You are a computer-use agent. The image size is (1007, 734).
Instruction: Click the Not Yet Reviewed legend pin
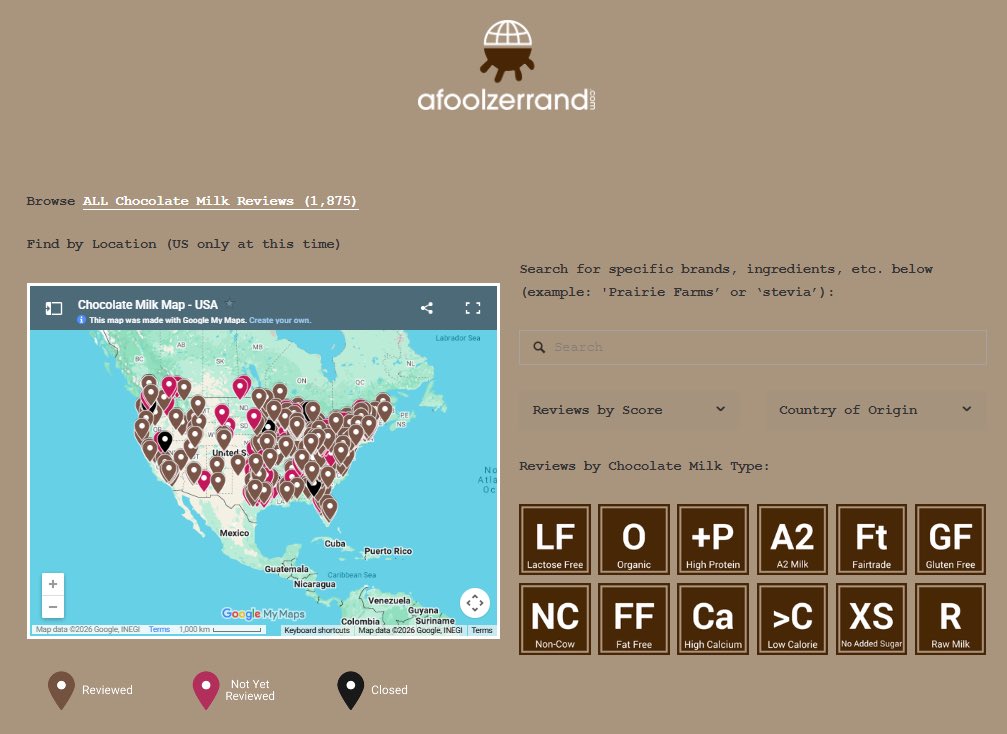[206, 690]
